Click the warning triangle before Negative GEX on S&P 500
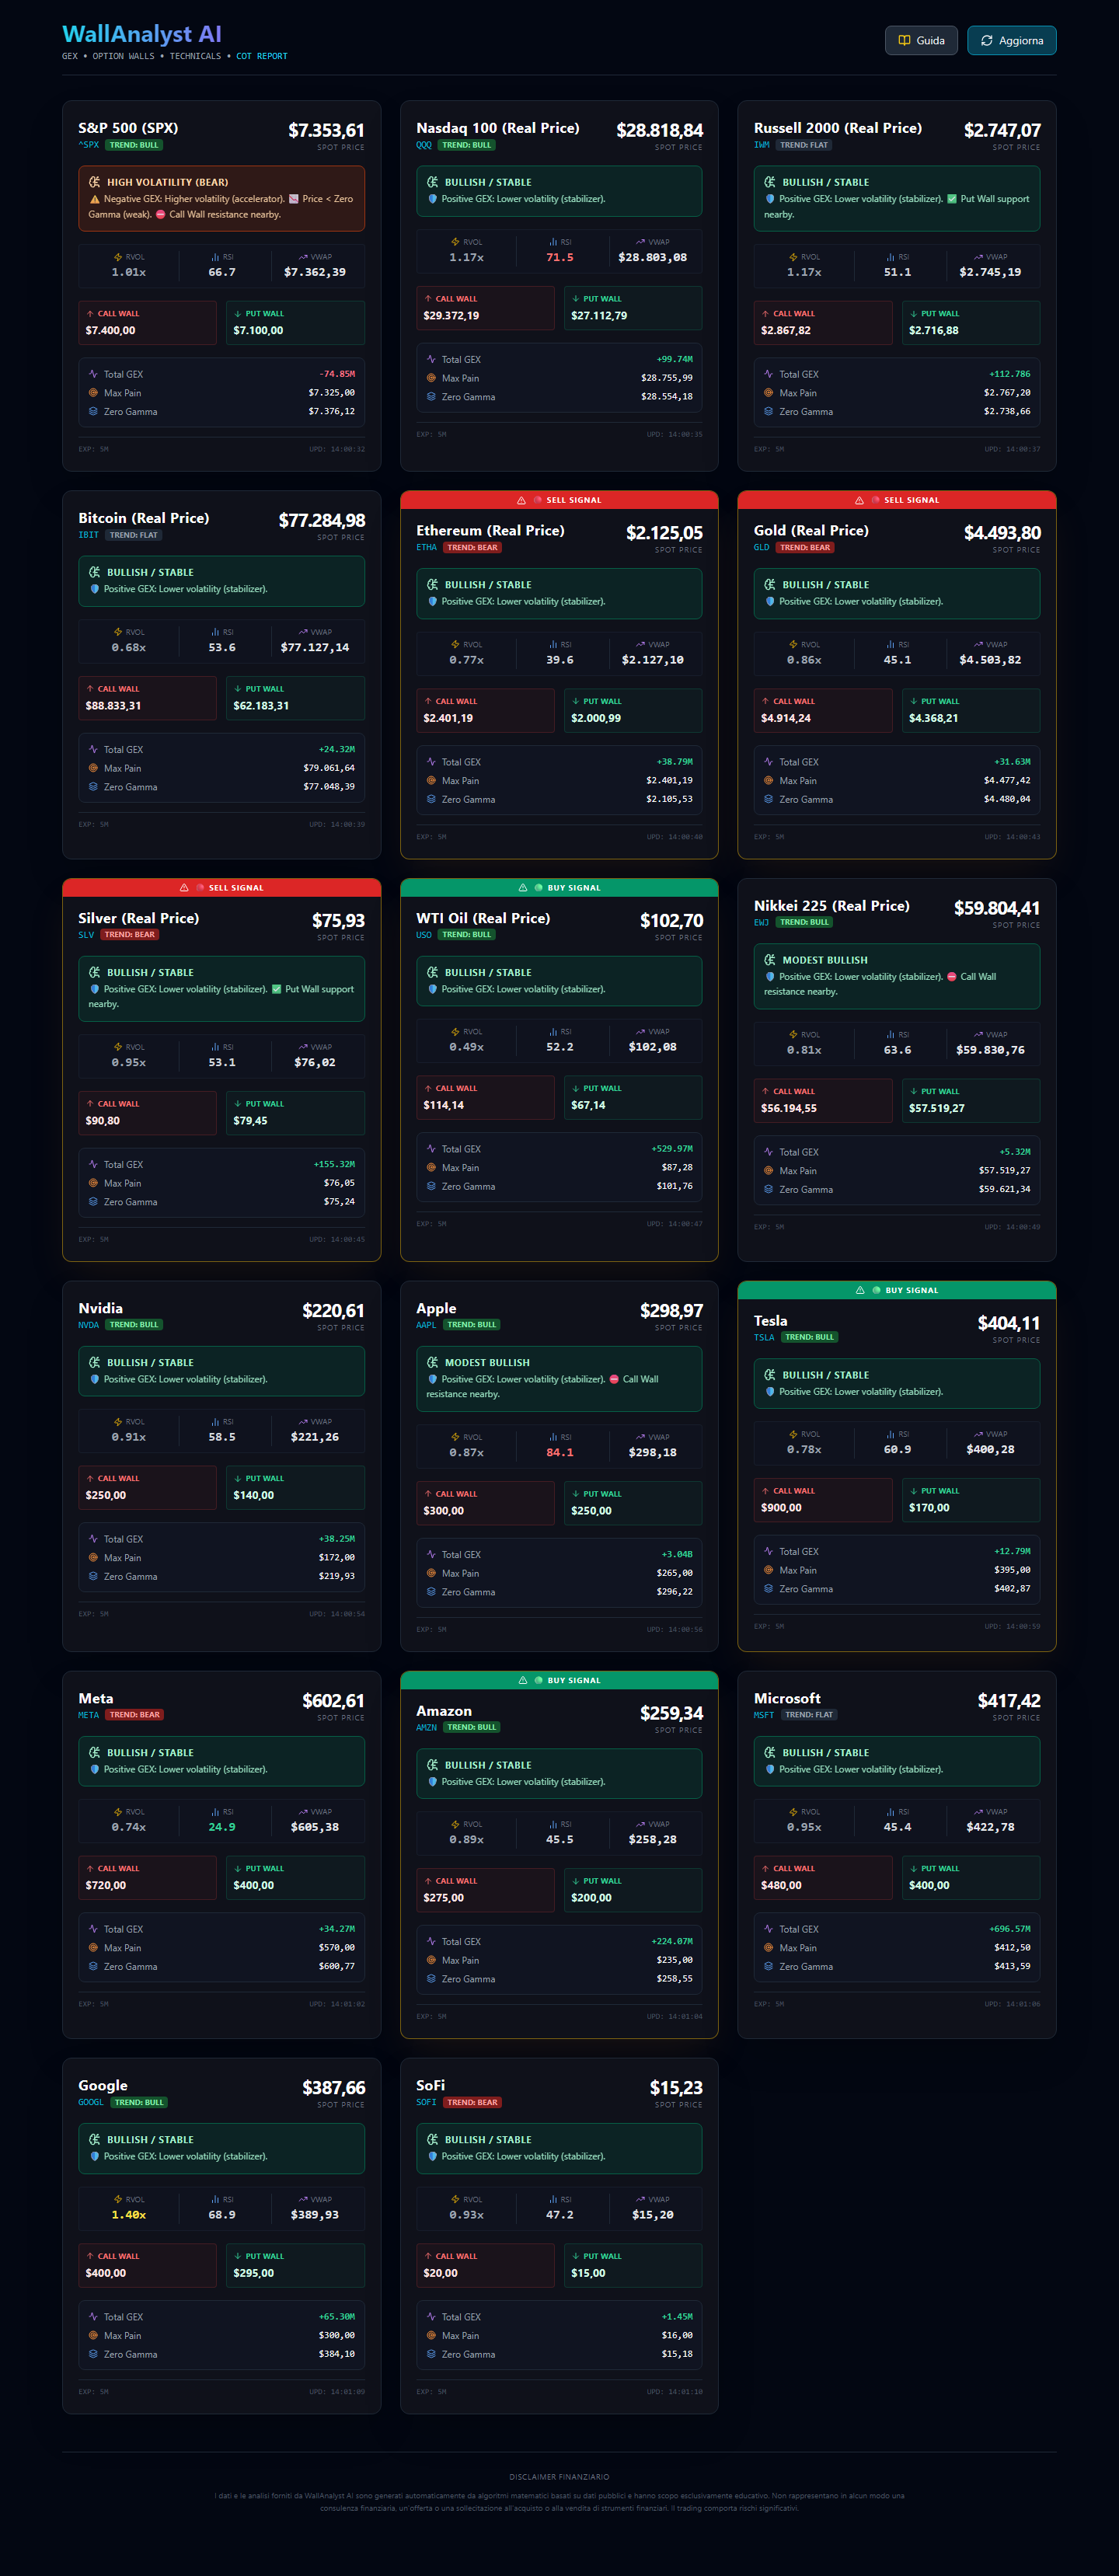 click(95, 199)
